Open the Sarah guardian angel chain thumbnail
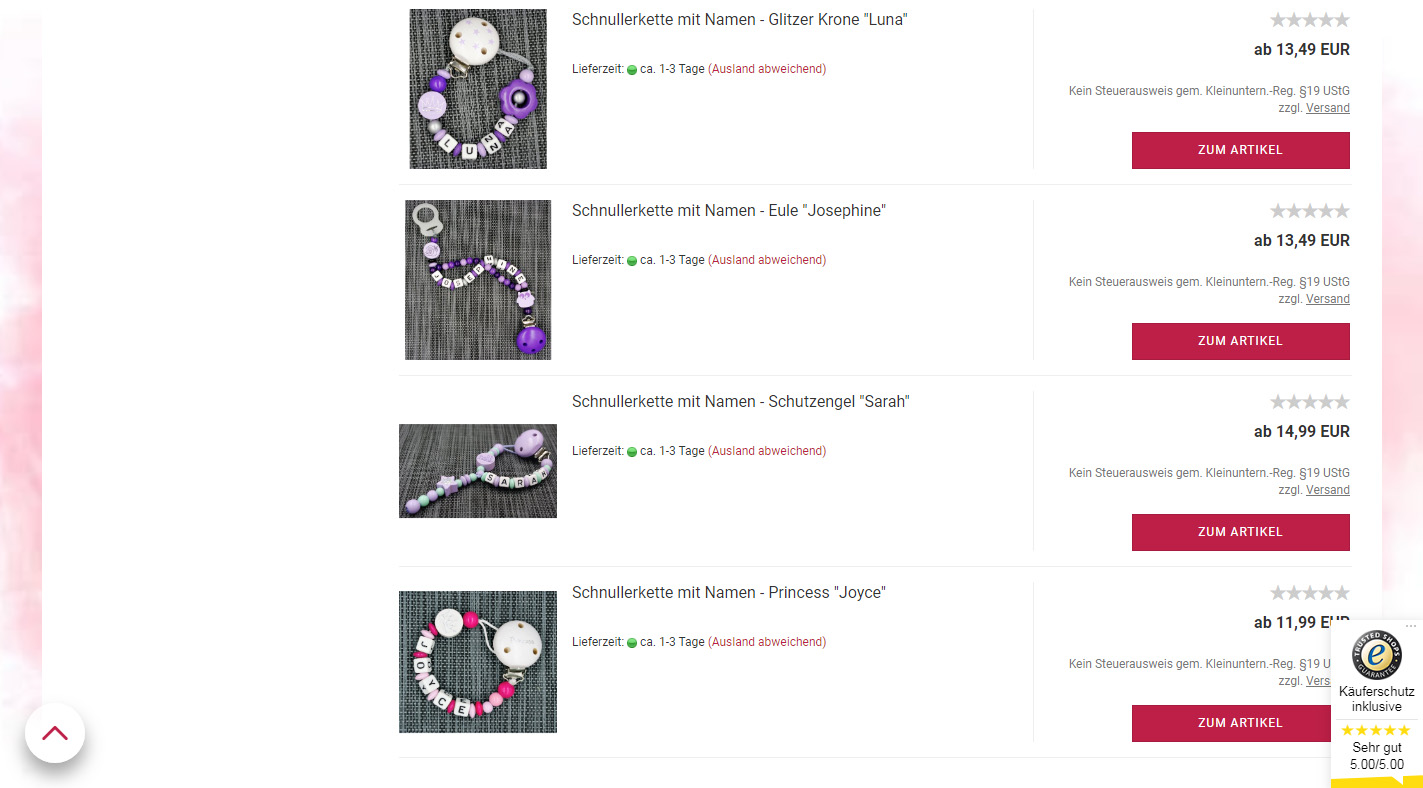1423x788 pixels. (478, 471)
